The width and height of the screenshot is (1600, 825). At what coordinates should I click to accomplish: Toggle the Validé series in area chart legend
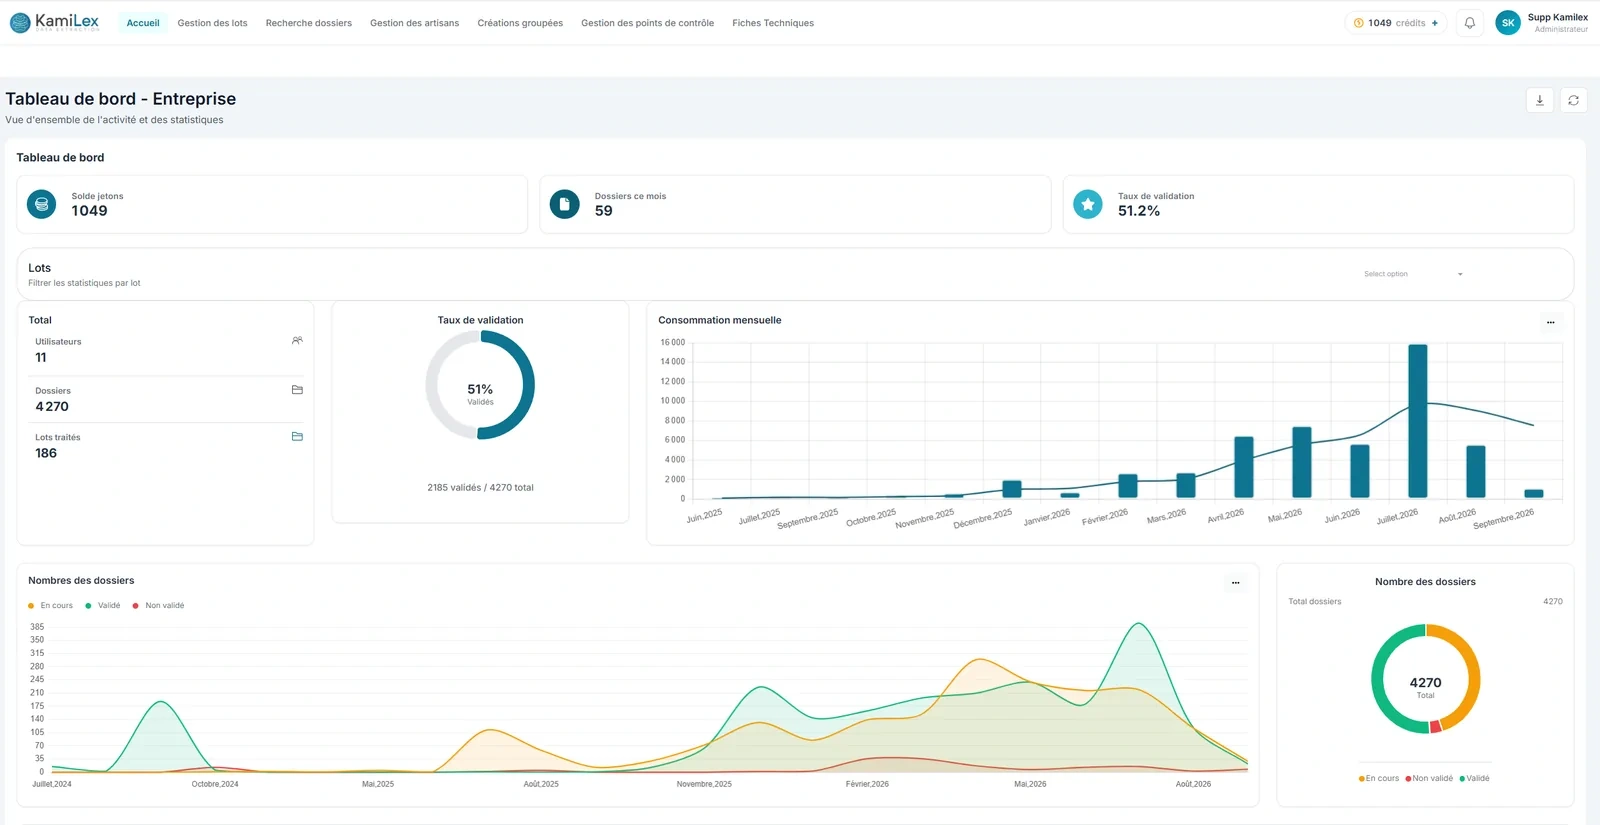click(103, 606)
